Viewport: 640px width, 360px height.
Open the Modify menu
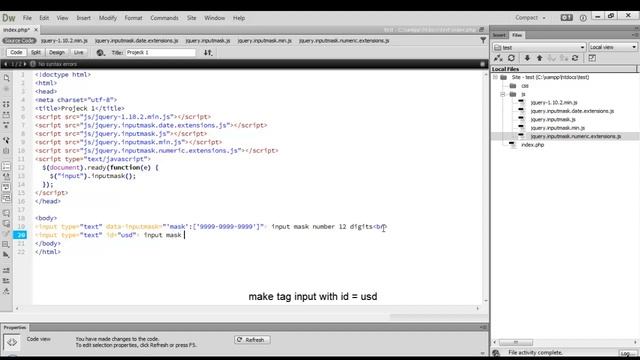click(x=107, y=18)
